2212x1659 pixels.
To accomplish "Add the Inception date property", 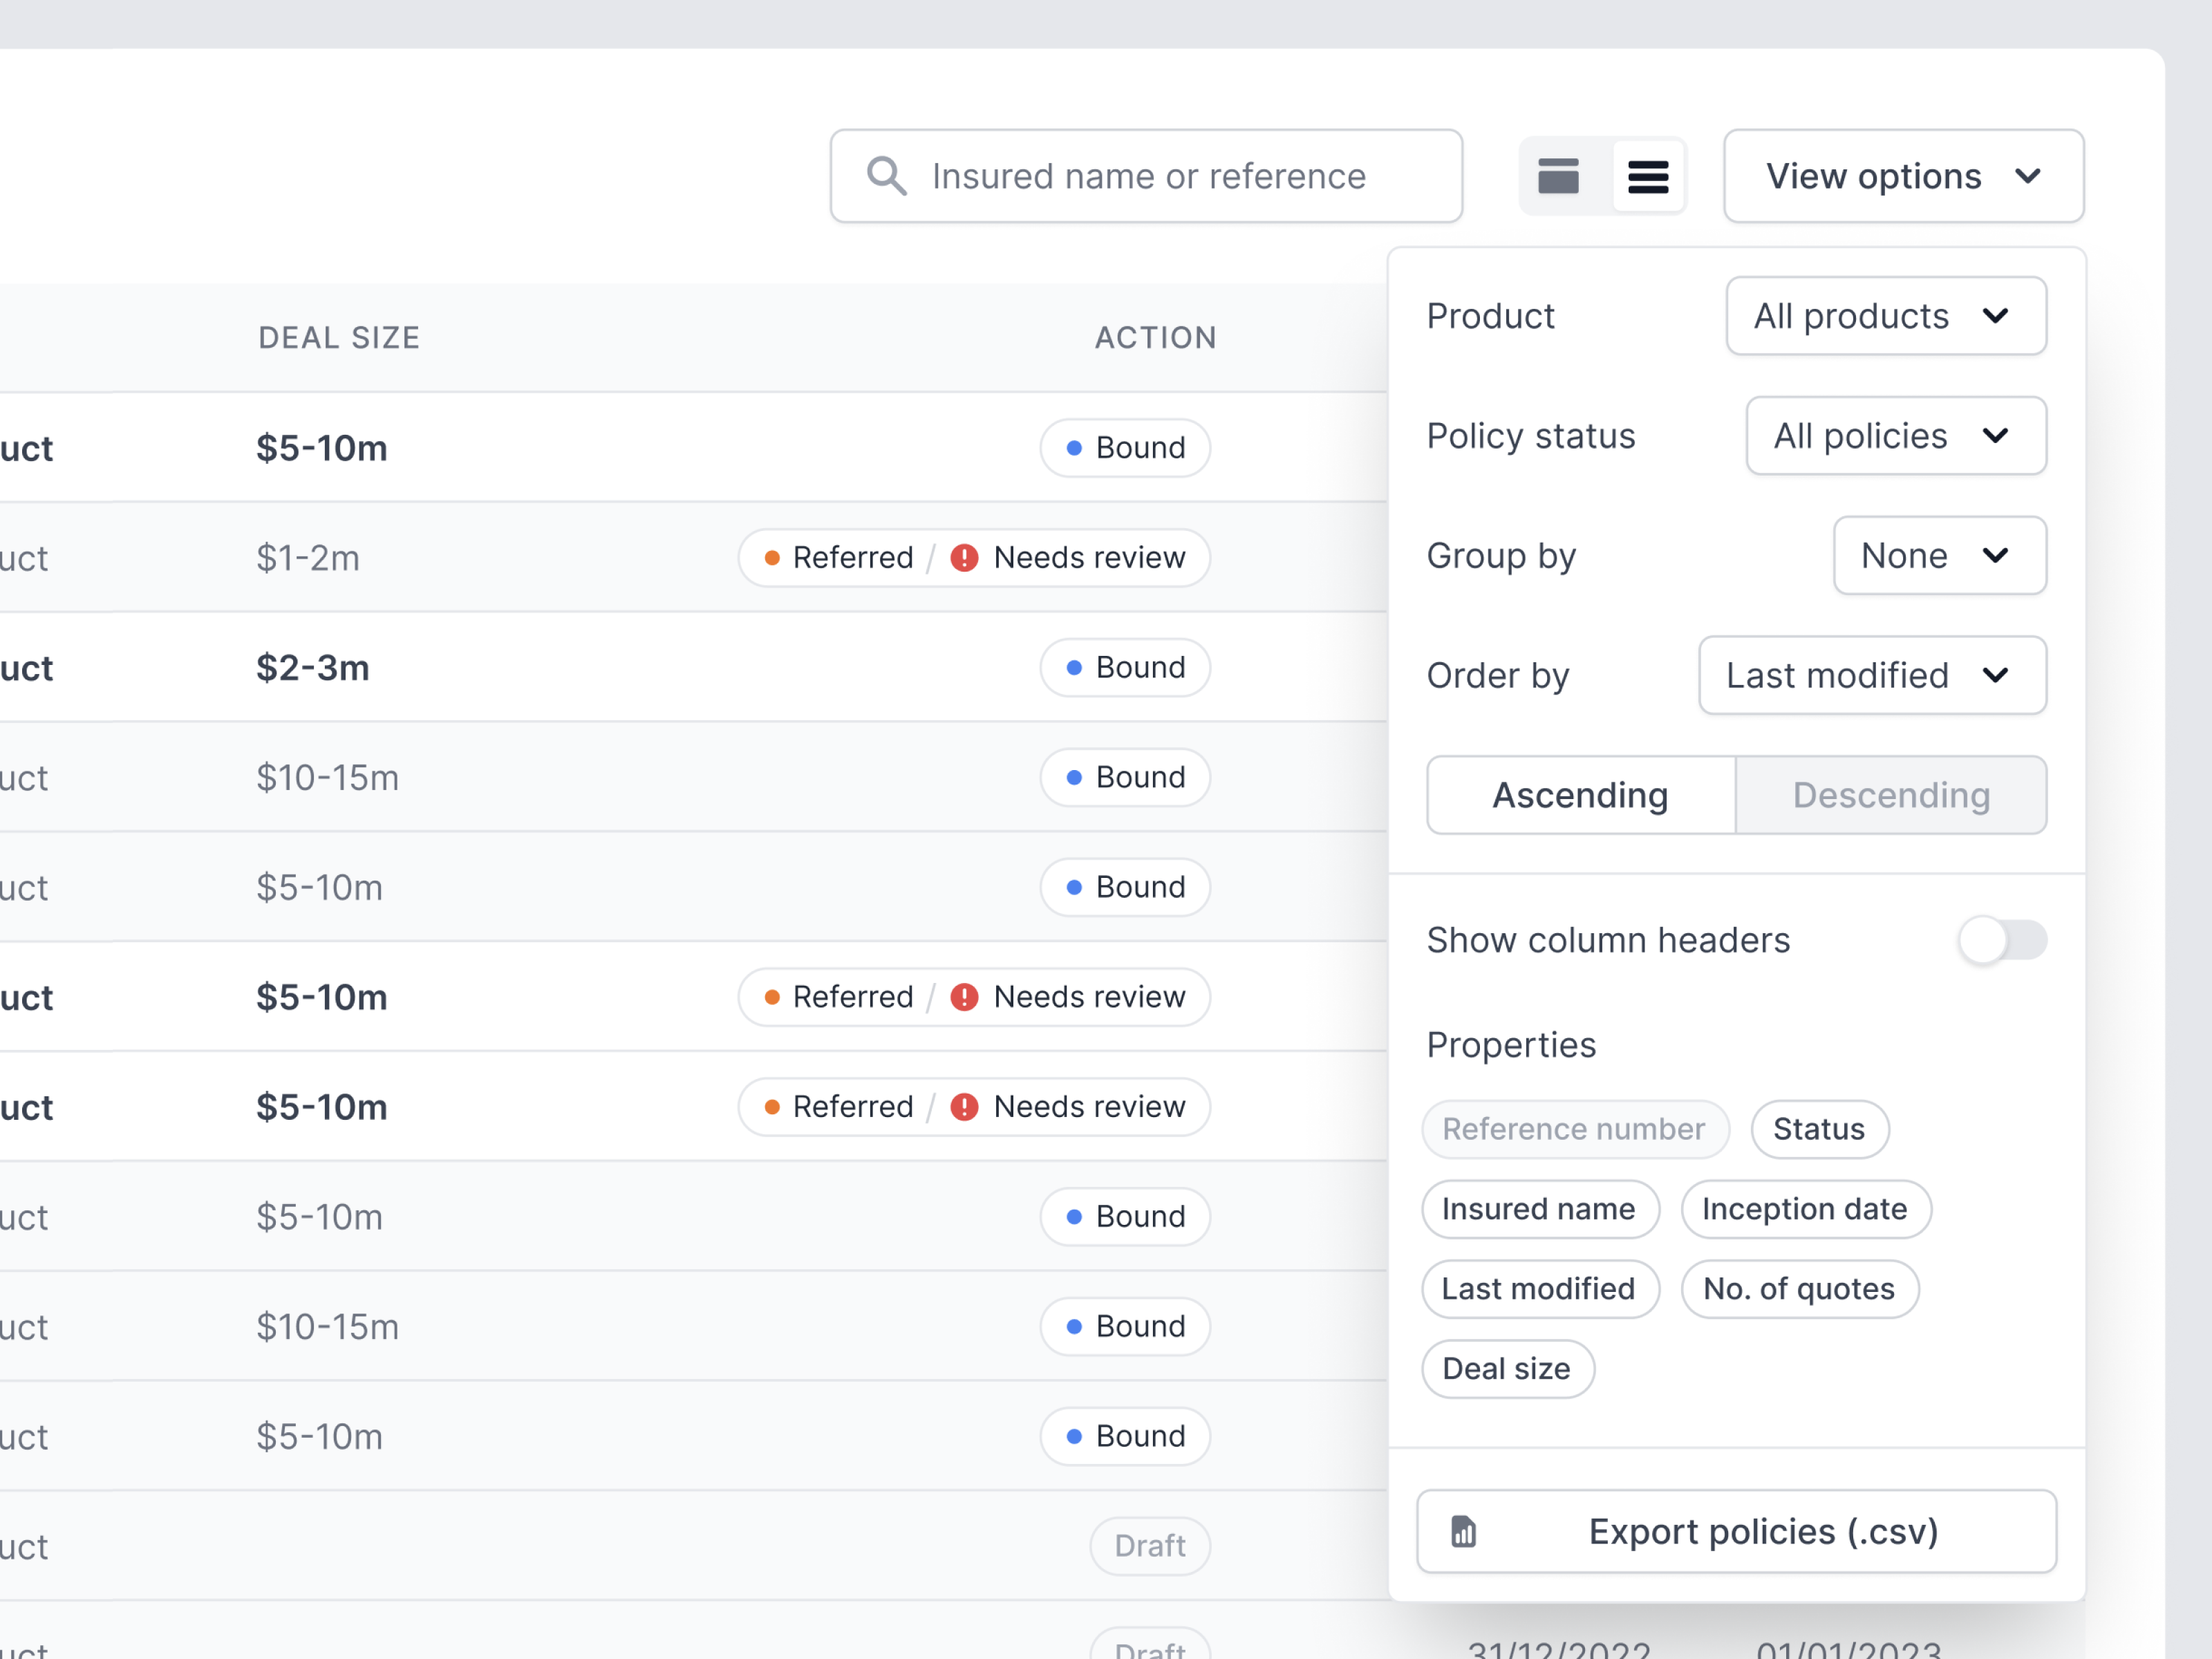I will coord(1805,1209).
